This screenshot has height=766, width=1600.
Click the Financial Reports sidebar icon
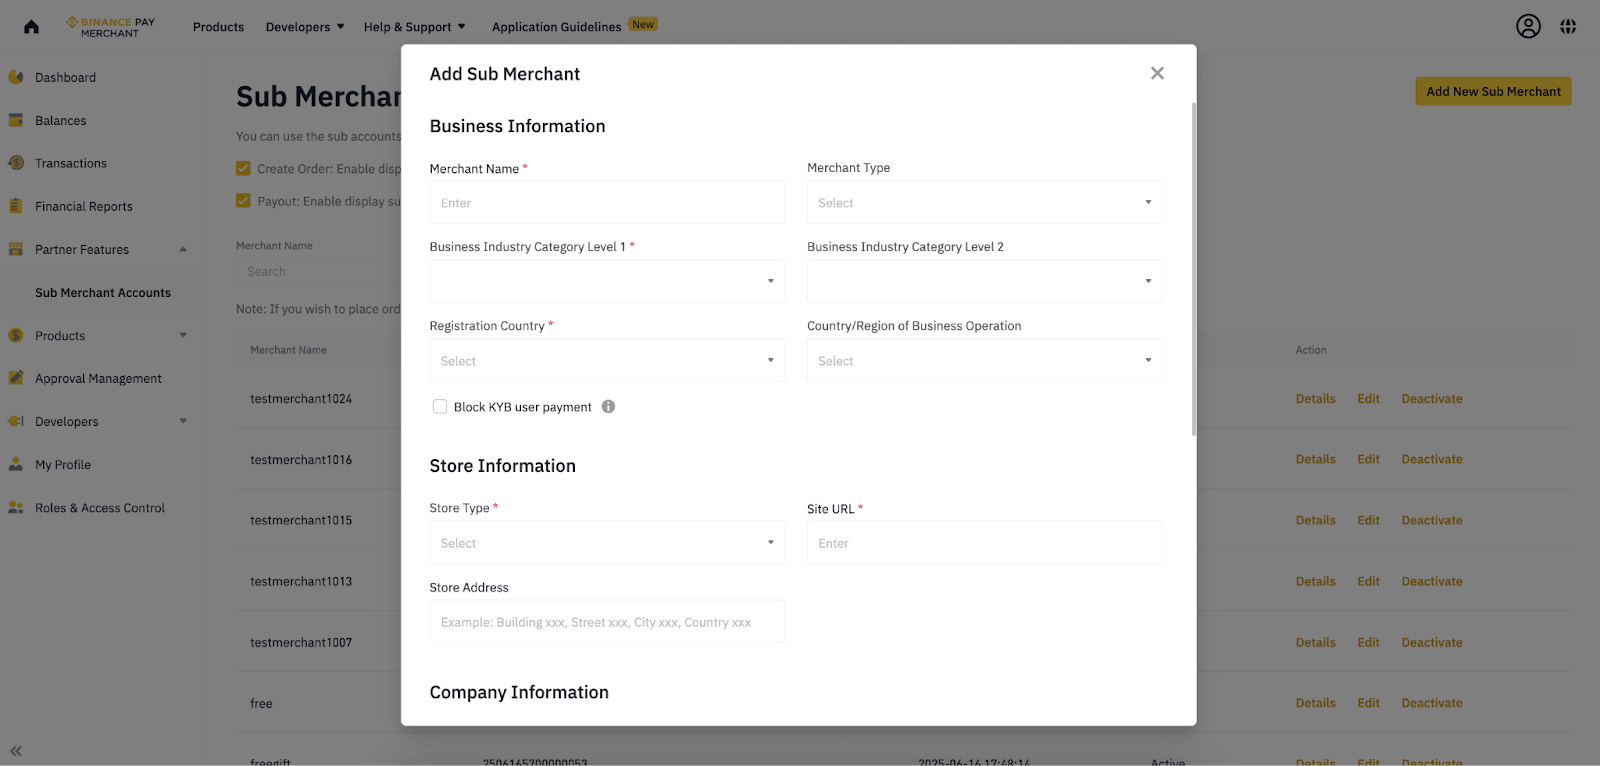(16, 206)
